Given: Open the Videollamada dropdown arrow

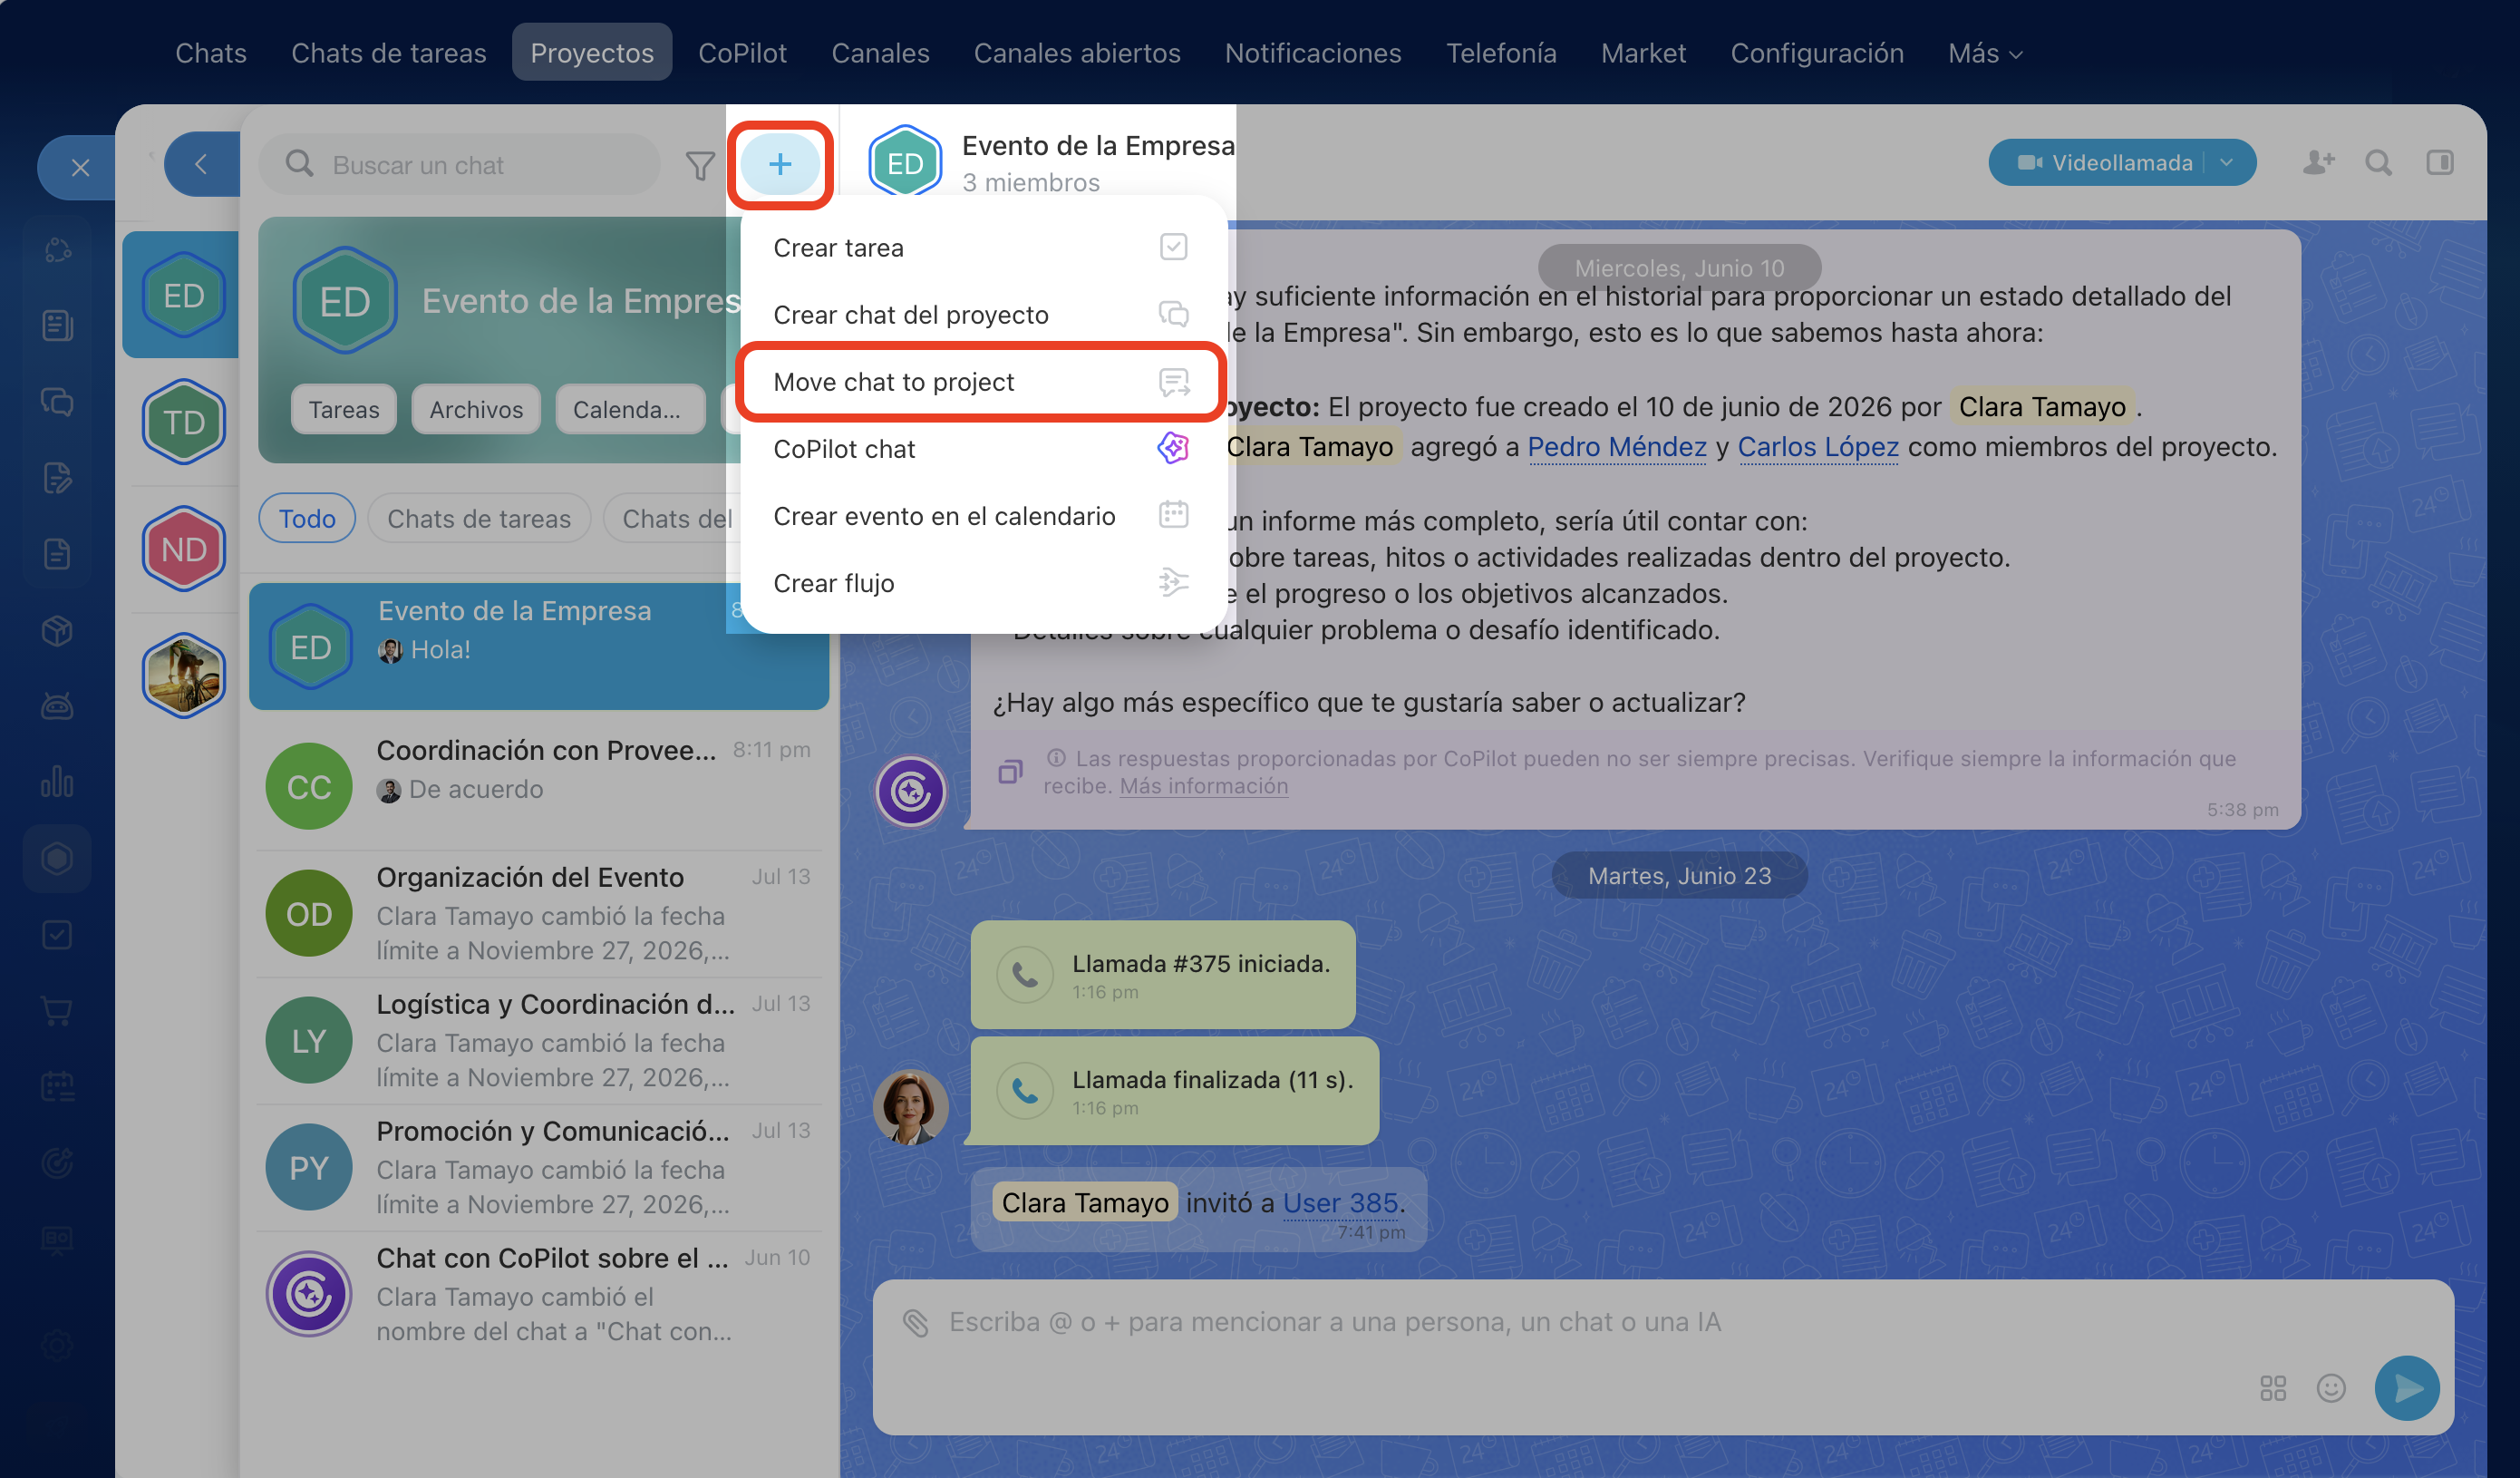Looking at the screenshot, I should pos(2227,162).
